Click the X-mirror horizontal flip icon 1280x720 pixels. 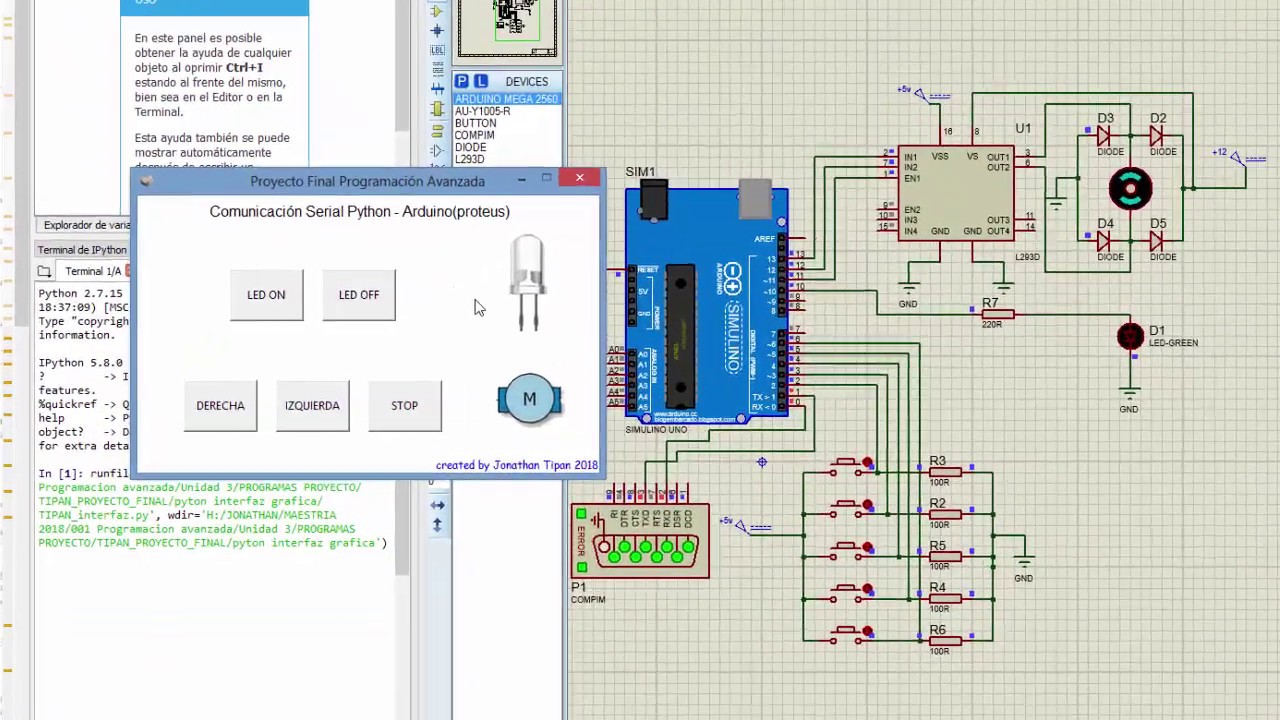pyautogui.click(x=437, y=505)
